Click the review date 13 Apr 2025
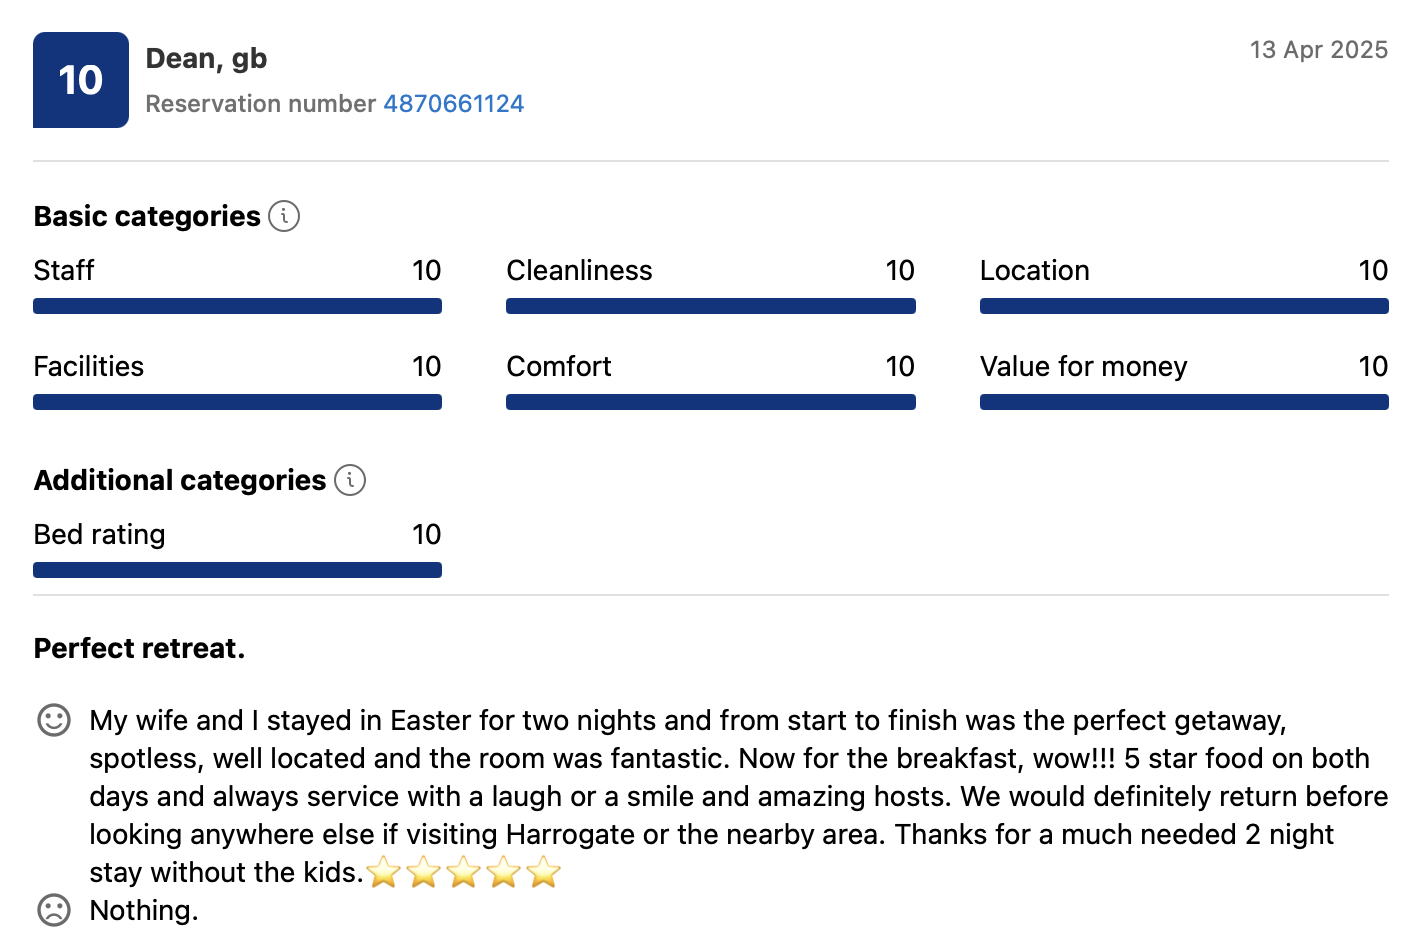Image resolution: width=1422 pixels, height=948 pixels. point(1318,50)
